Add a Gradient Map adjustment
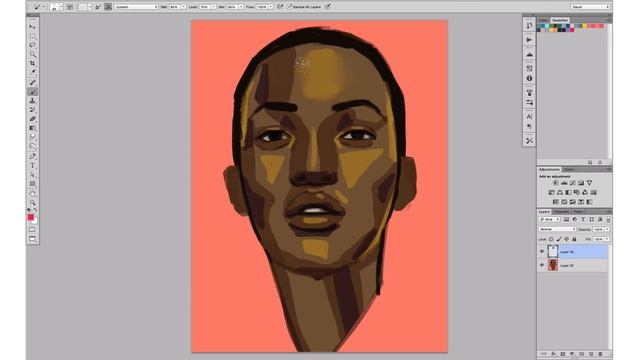 [x=589, y=202]
